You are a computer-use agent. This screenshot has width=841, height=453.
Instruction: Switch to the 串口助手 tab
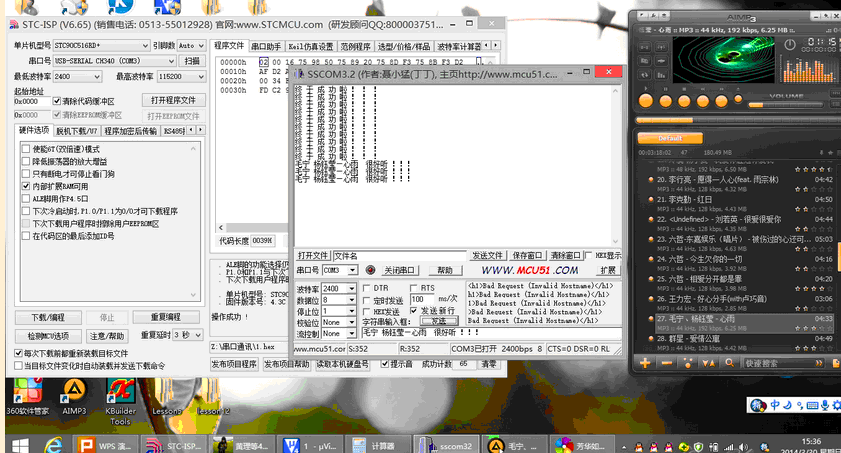(x=266, y=46)
